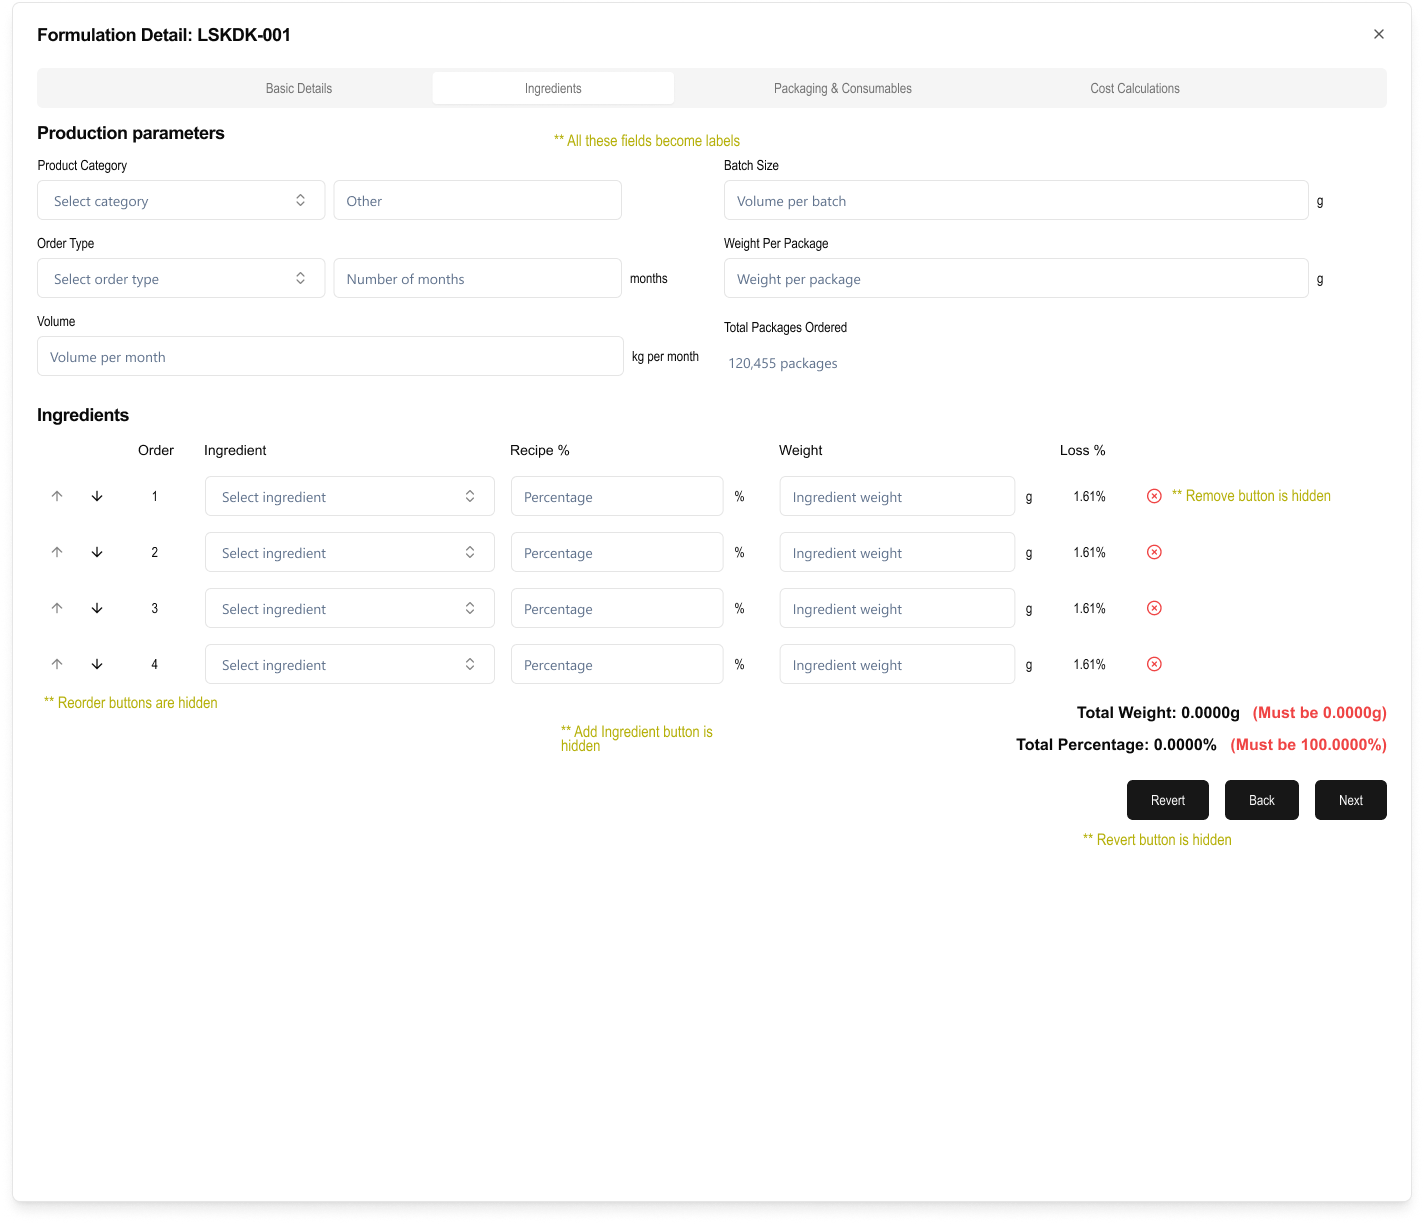Click the Volume per month field
Viewport: 1424px width, 1224px height.
tap(330, 356)
